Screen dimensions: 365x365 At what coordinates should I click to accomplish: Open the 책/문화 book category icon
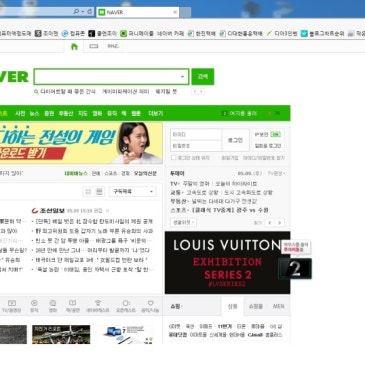tap(72, 306)
